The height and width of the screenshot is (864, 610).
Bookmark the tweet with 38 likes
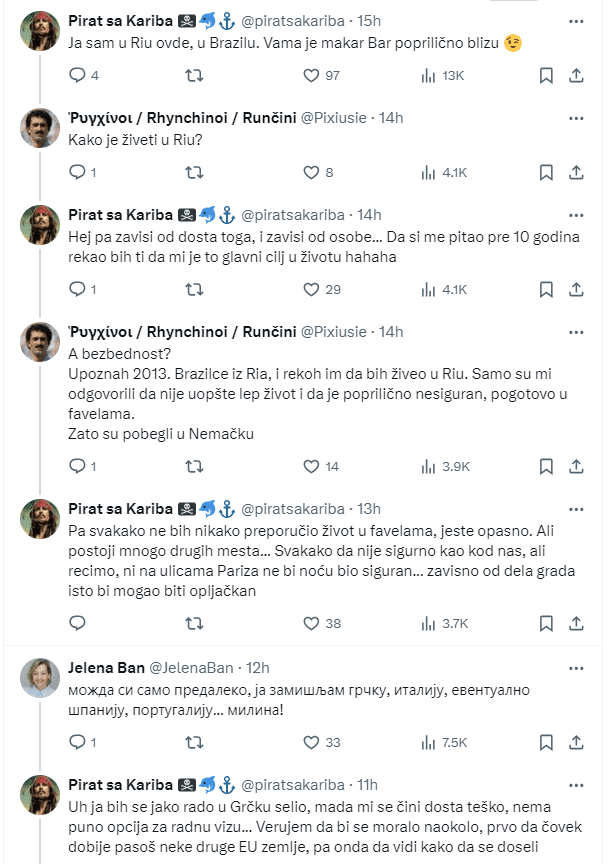pyautogui.click(x=546, y=623)
